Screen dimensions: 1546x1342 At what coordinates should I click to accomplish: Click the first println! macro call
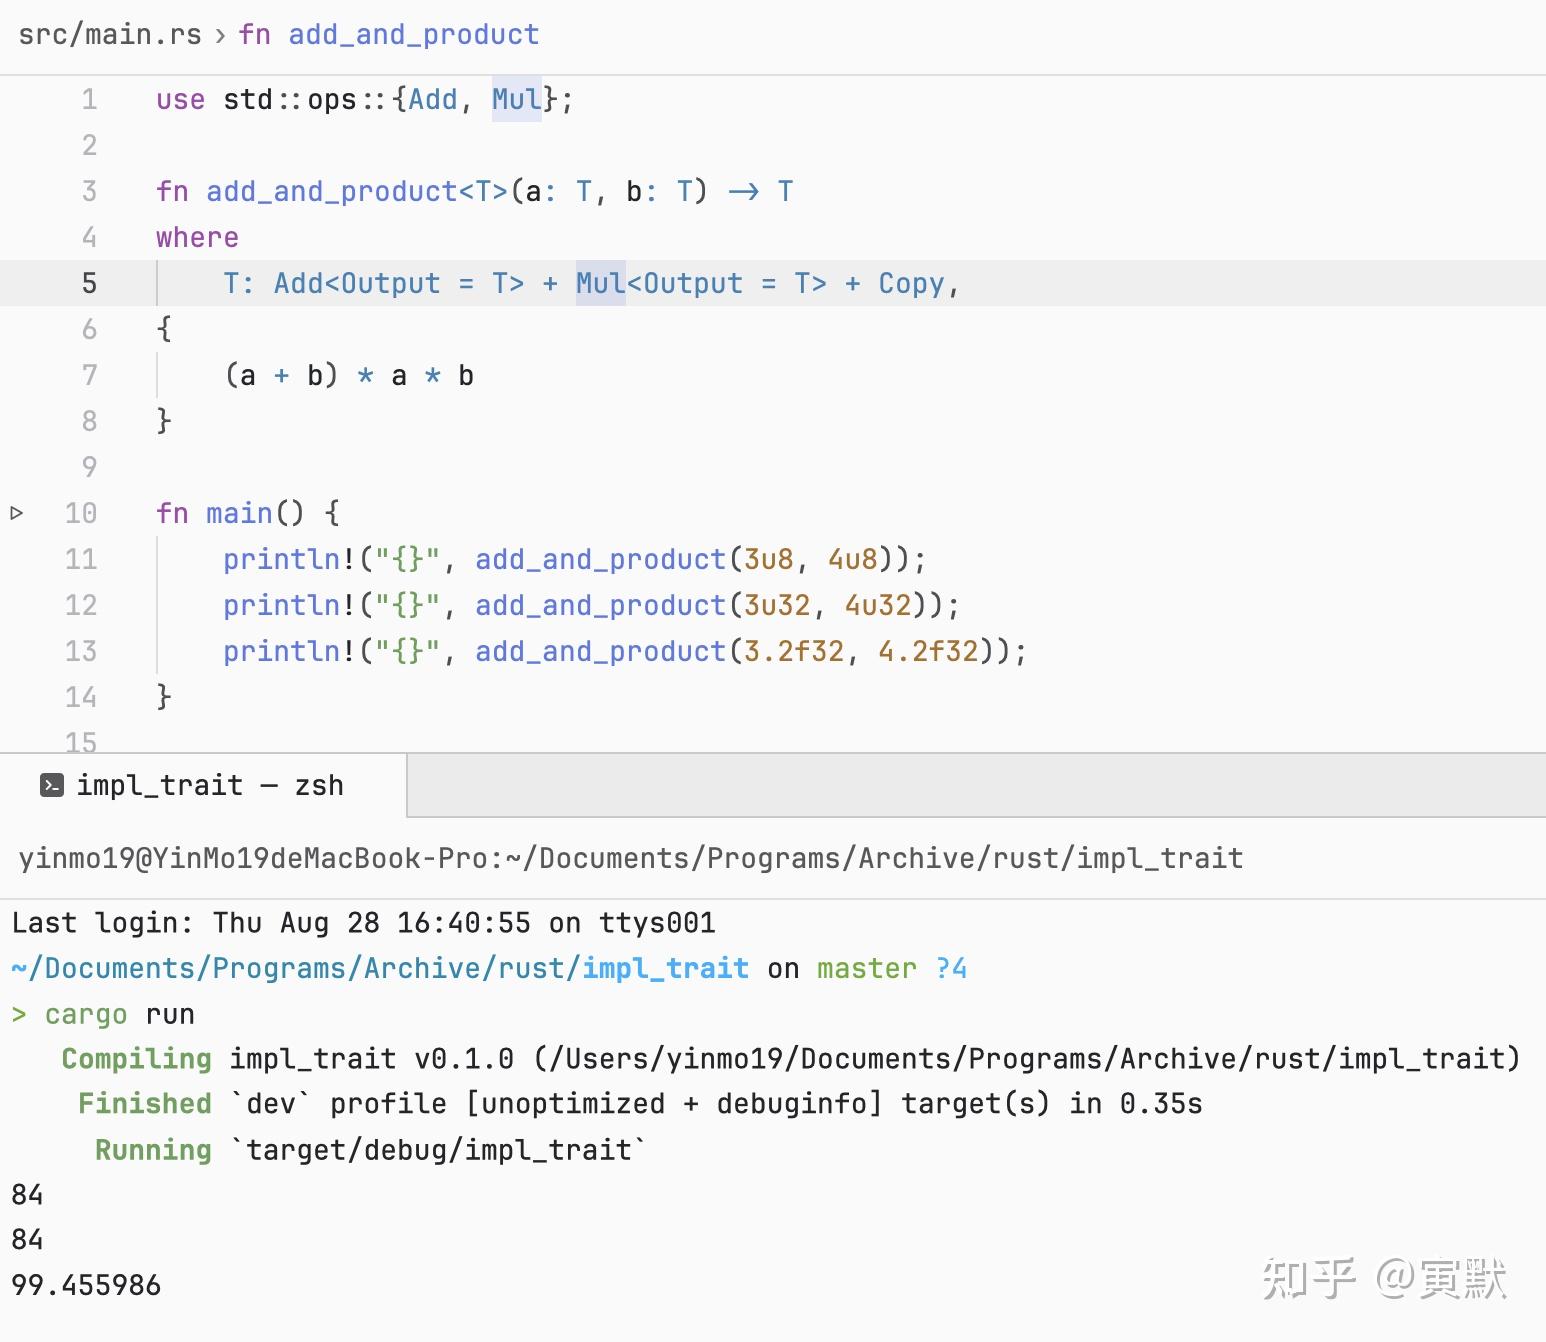point(289,560)
